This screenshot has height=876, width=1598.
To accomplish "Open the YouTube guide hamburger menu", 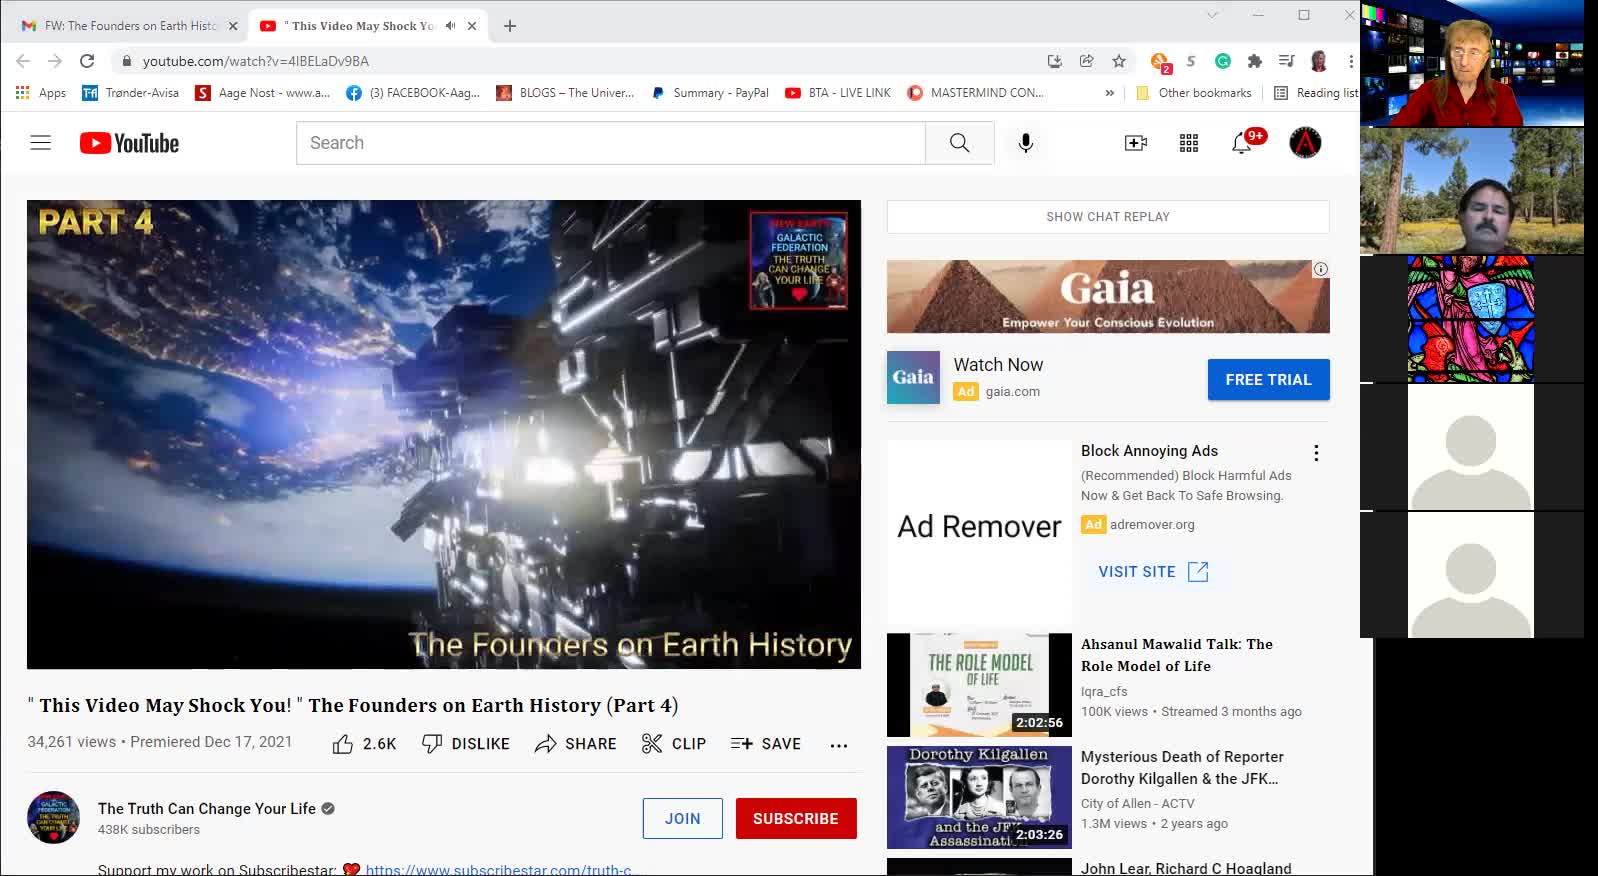I will point(40,143).
